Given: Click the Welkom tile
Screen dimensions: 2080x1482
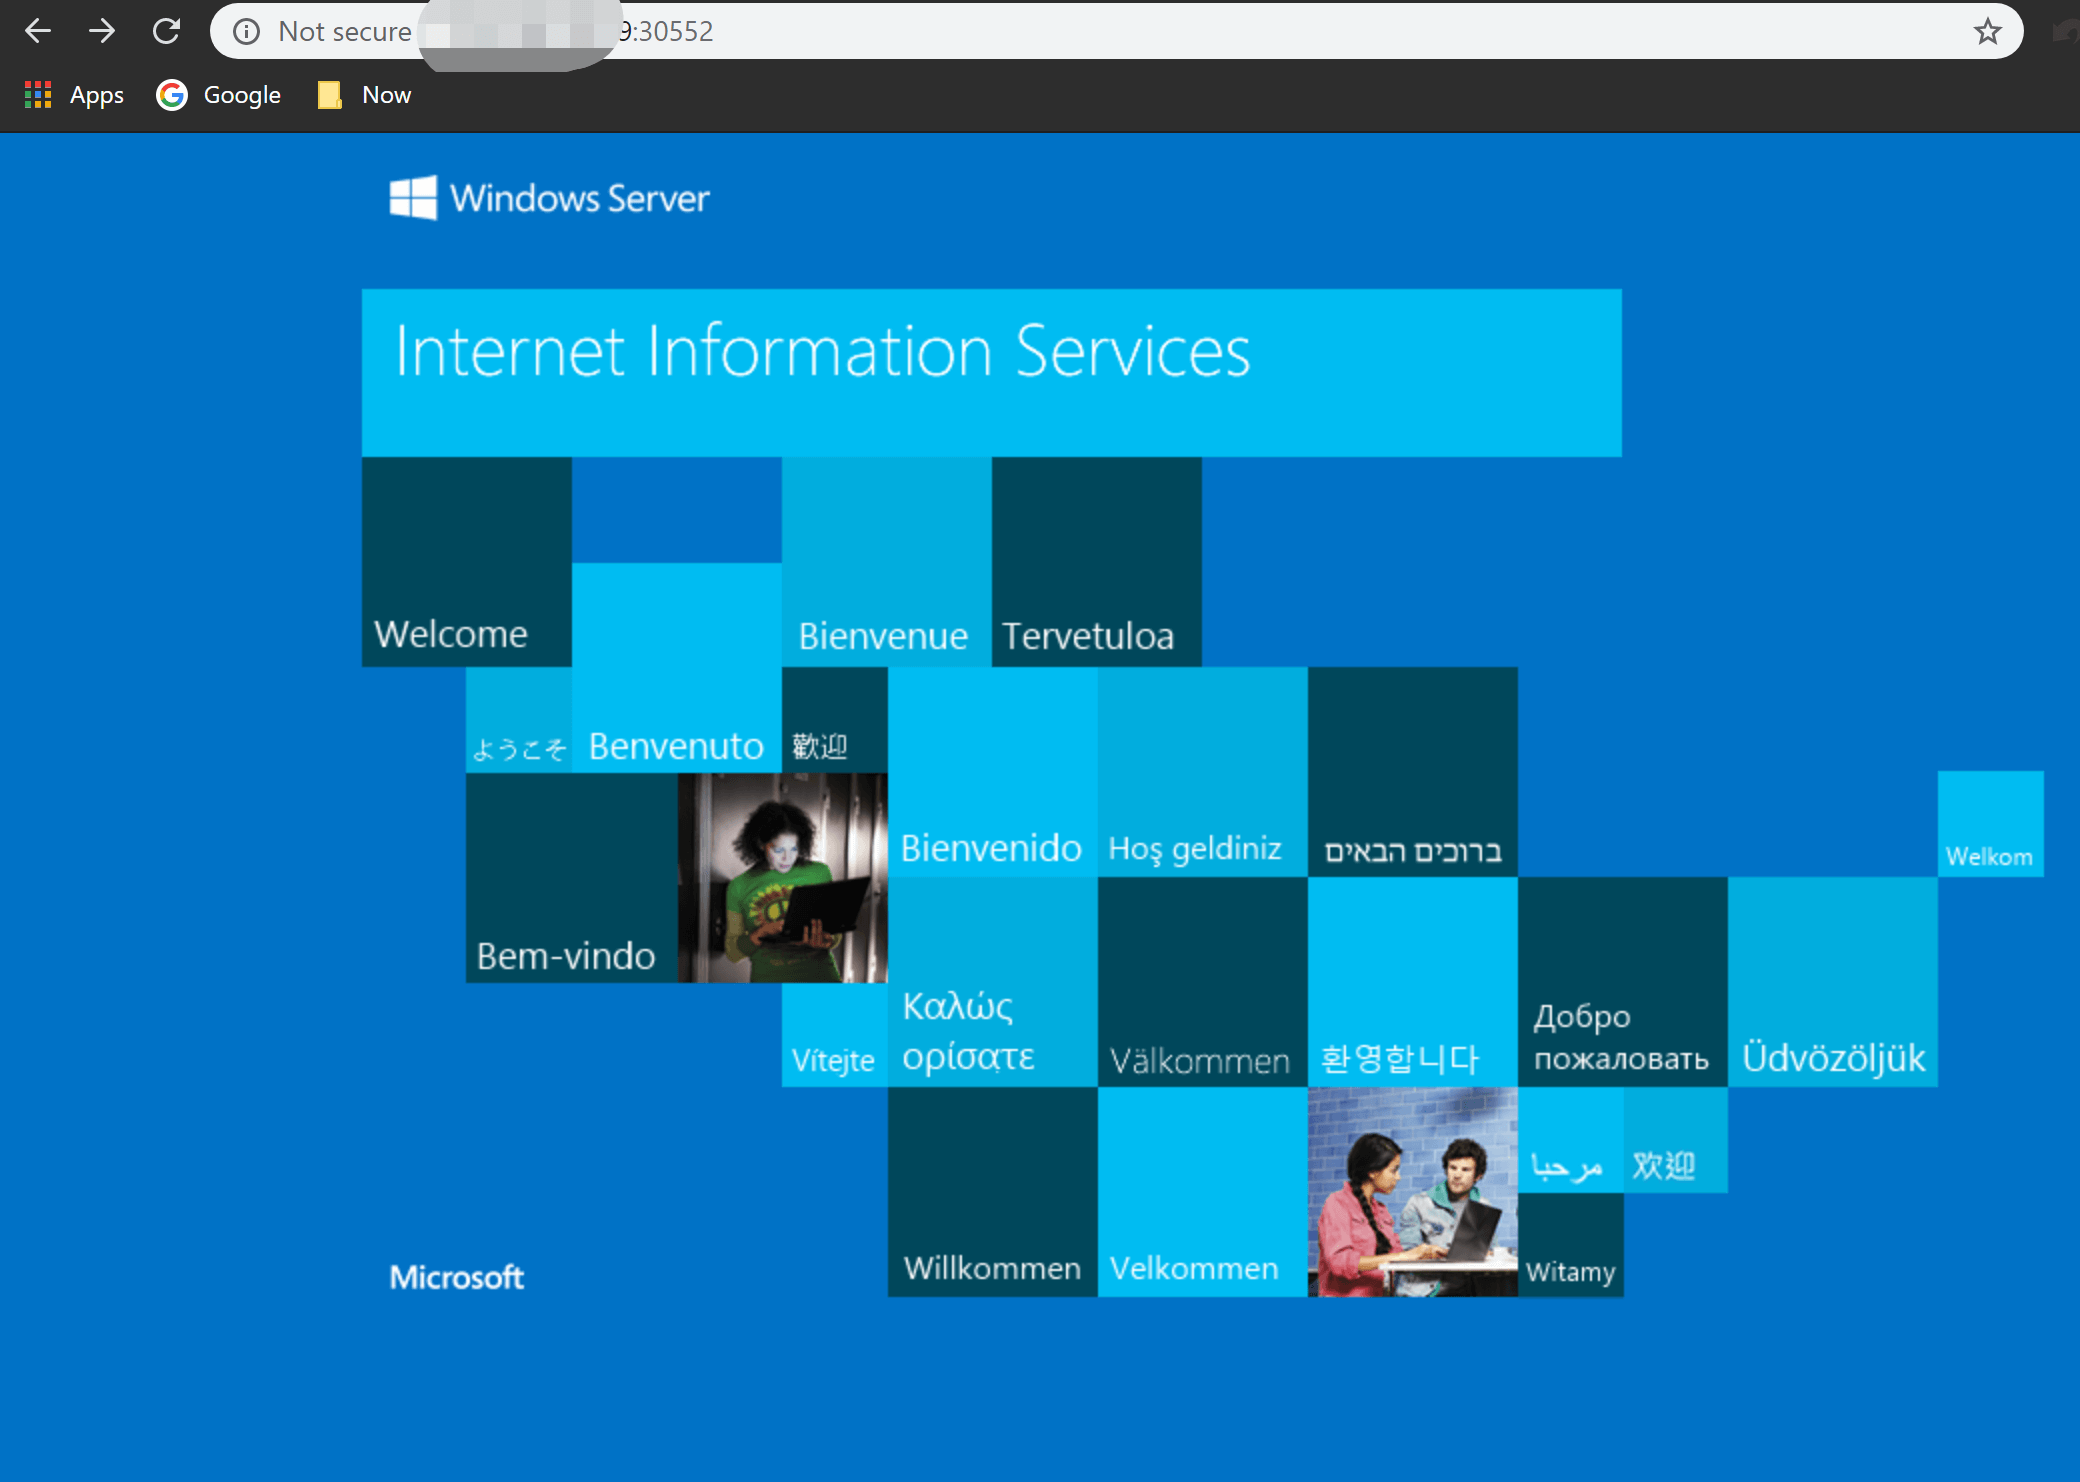Looking at the screenshot, I should 1991,824.
